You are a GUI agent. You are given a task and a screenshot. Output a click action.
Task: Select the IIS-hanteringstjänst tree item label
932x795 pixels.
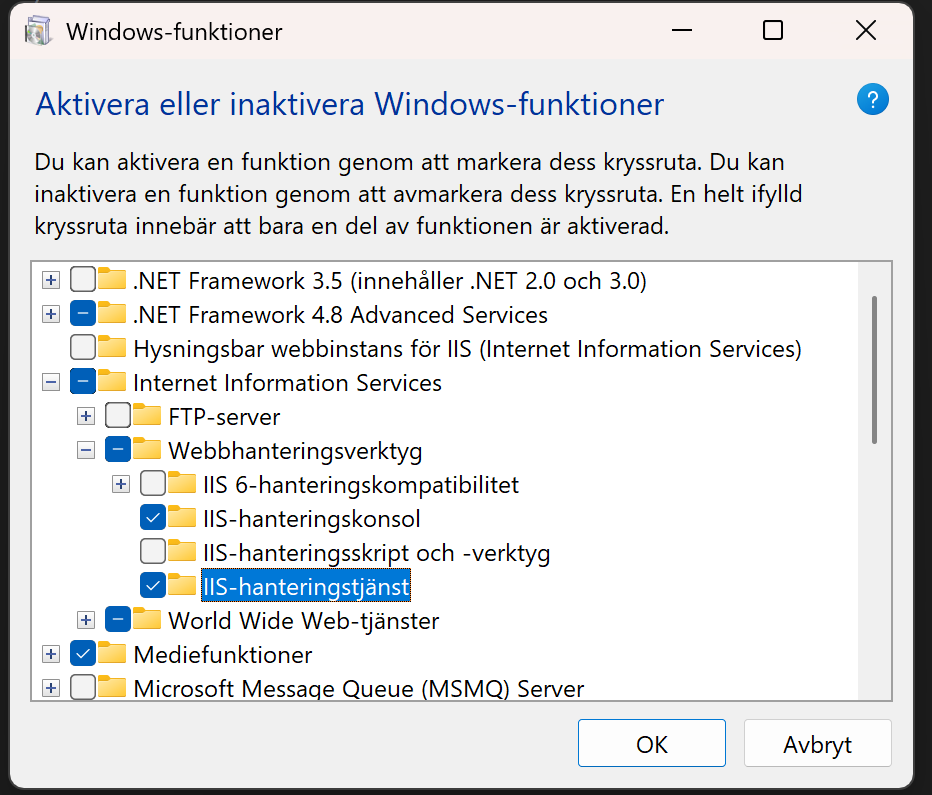tap(306, 586)
